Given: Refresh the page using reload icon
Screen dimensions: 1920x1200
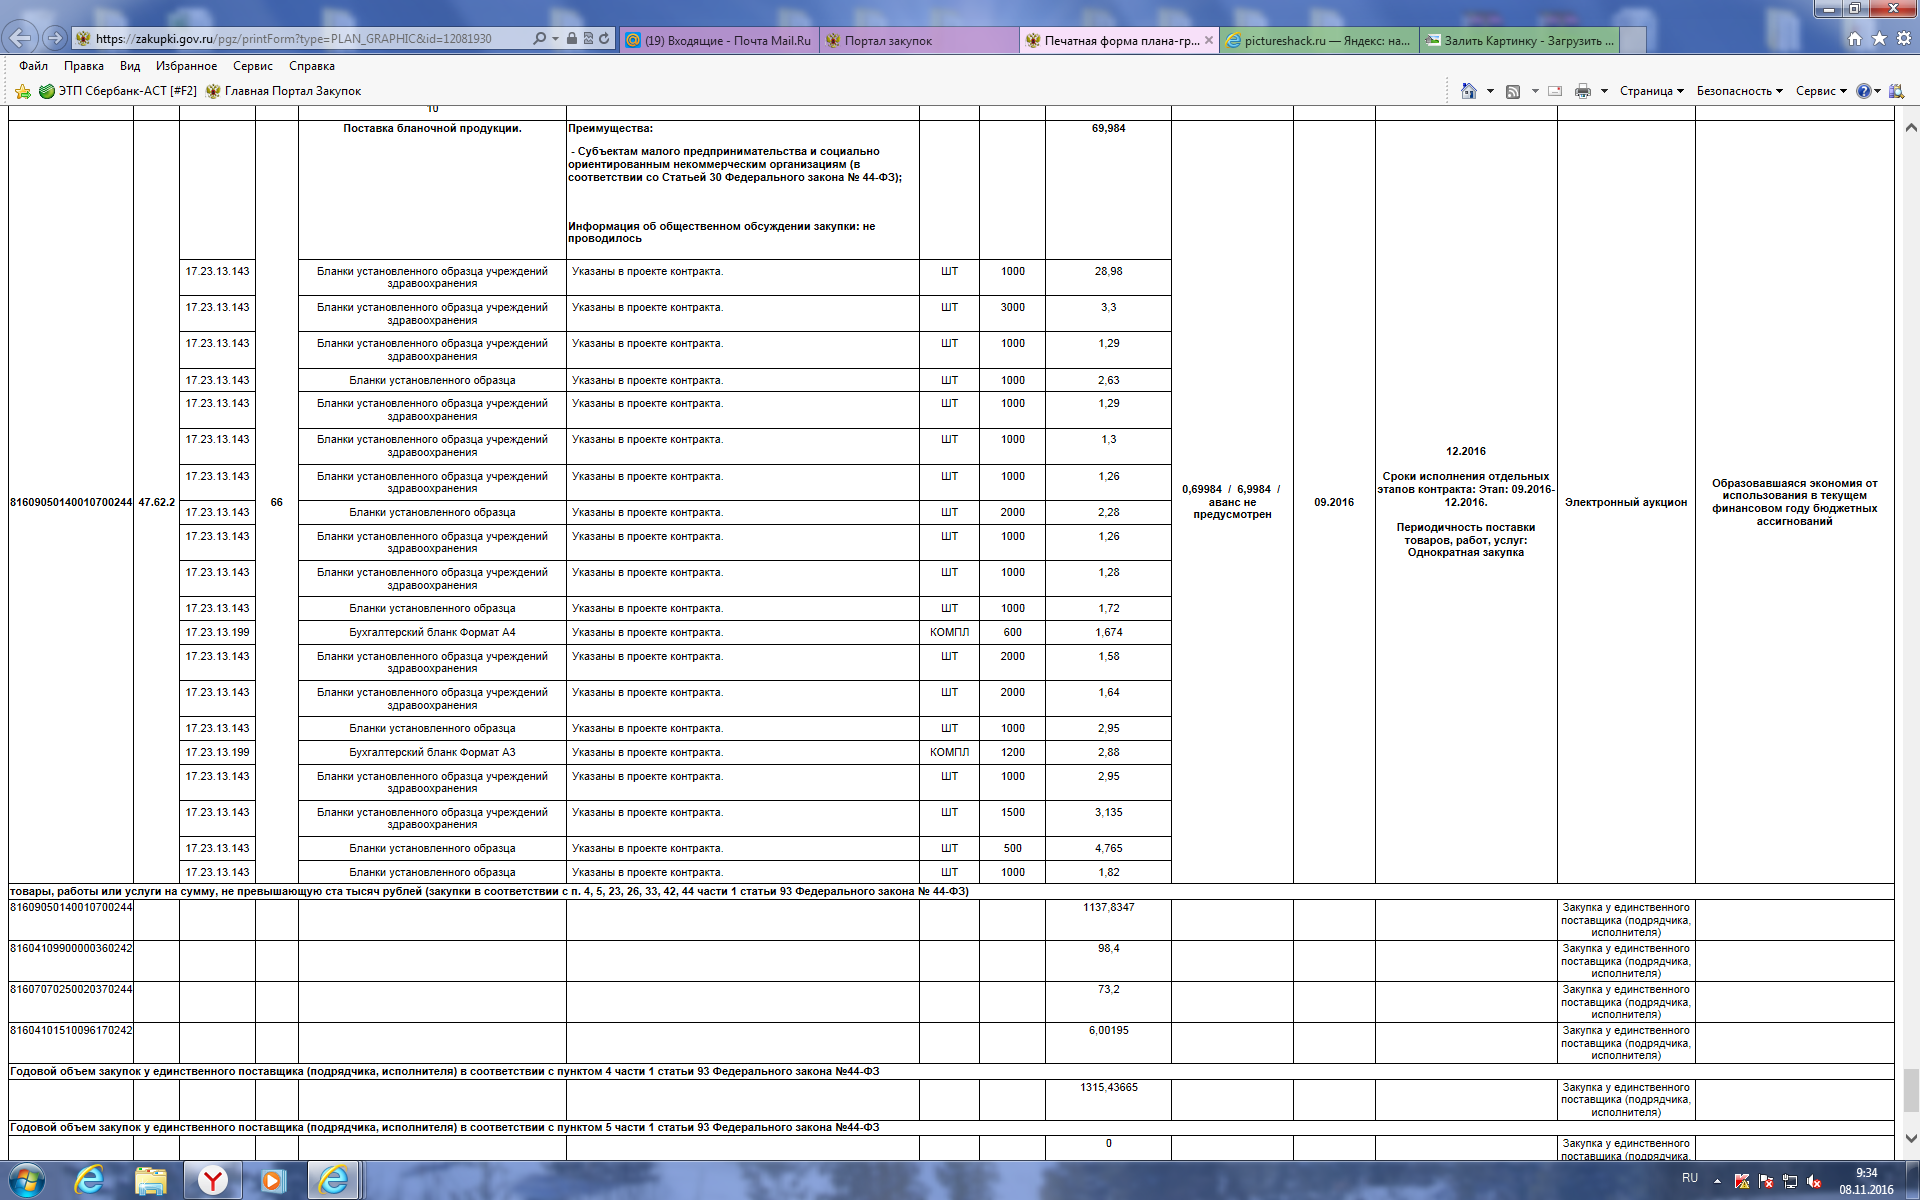Looking at the screenshot, I should [x=604, y=38].
